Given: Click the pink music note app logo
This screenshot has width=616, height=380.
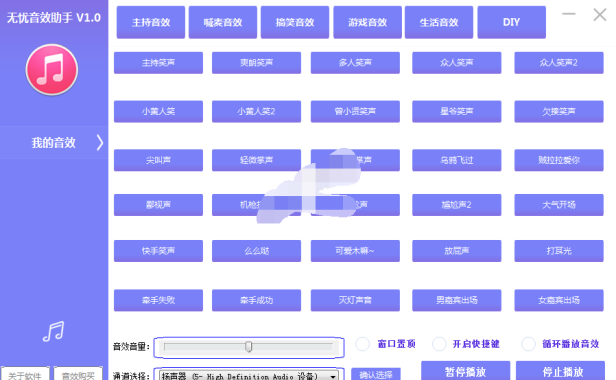Looking at the screenshot, I should click(x=52, y=70).
